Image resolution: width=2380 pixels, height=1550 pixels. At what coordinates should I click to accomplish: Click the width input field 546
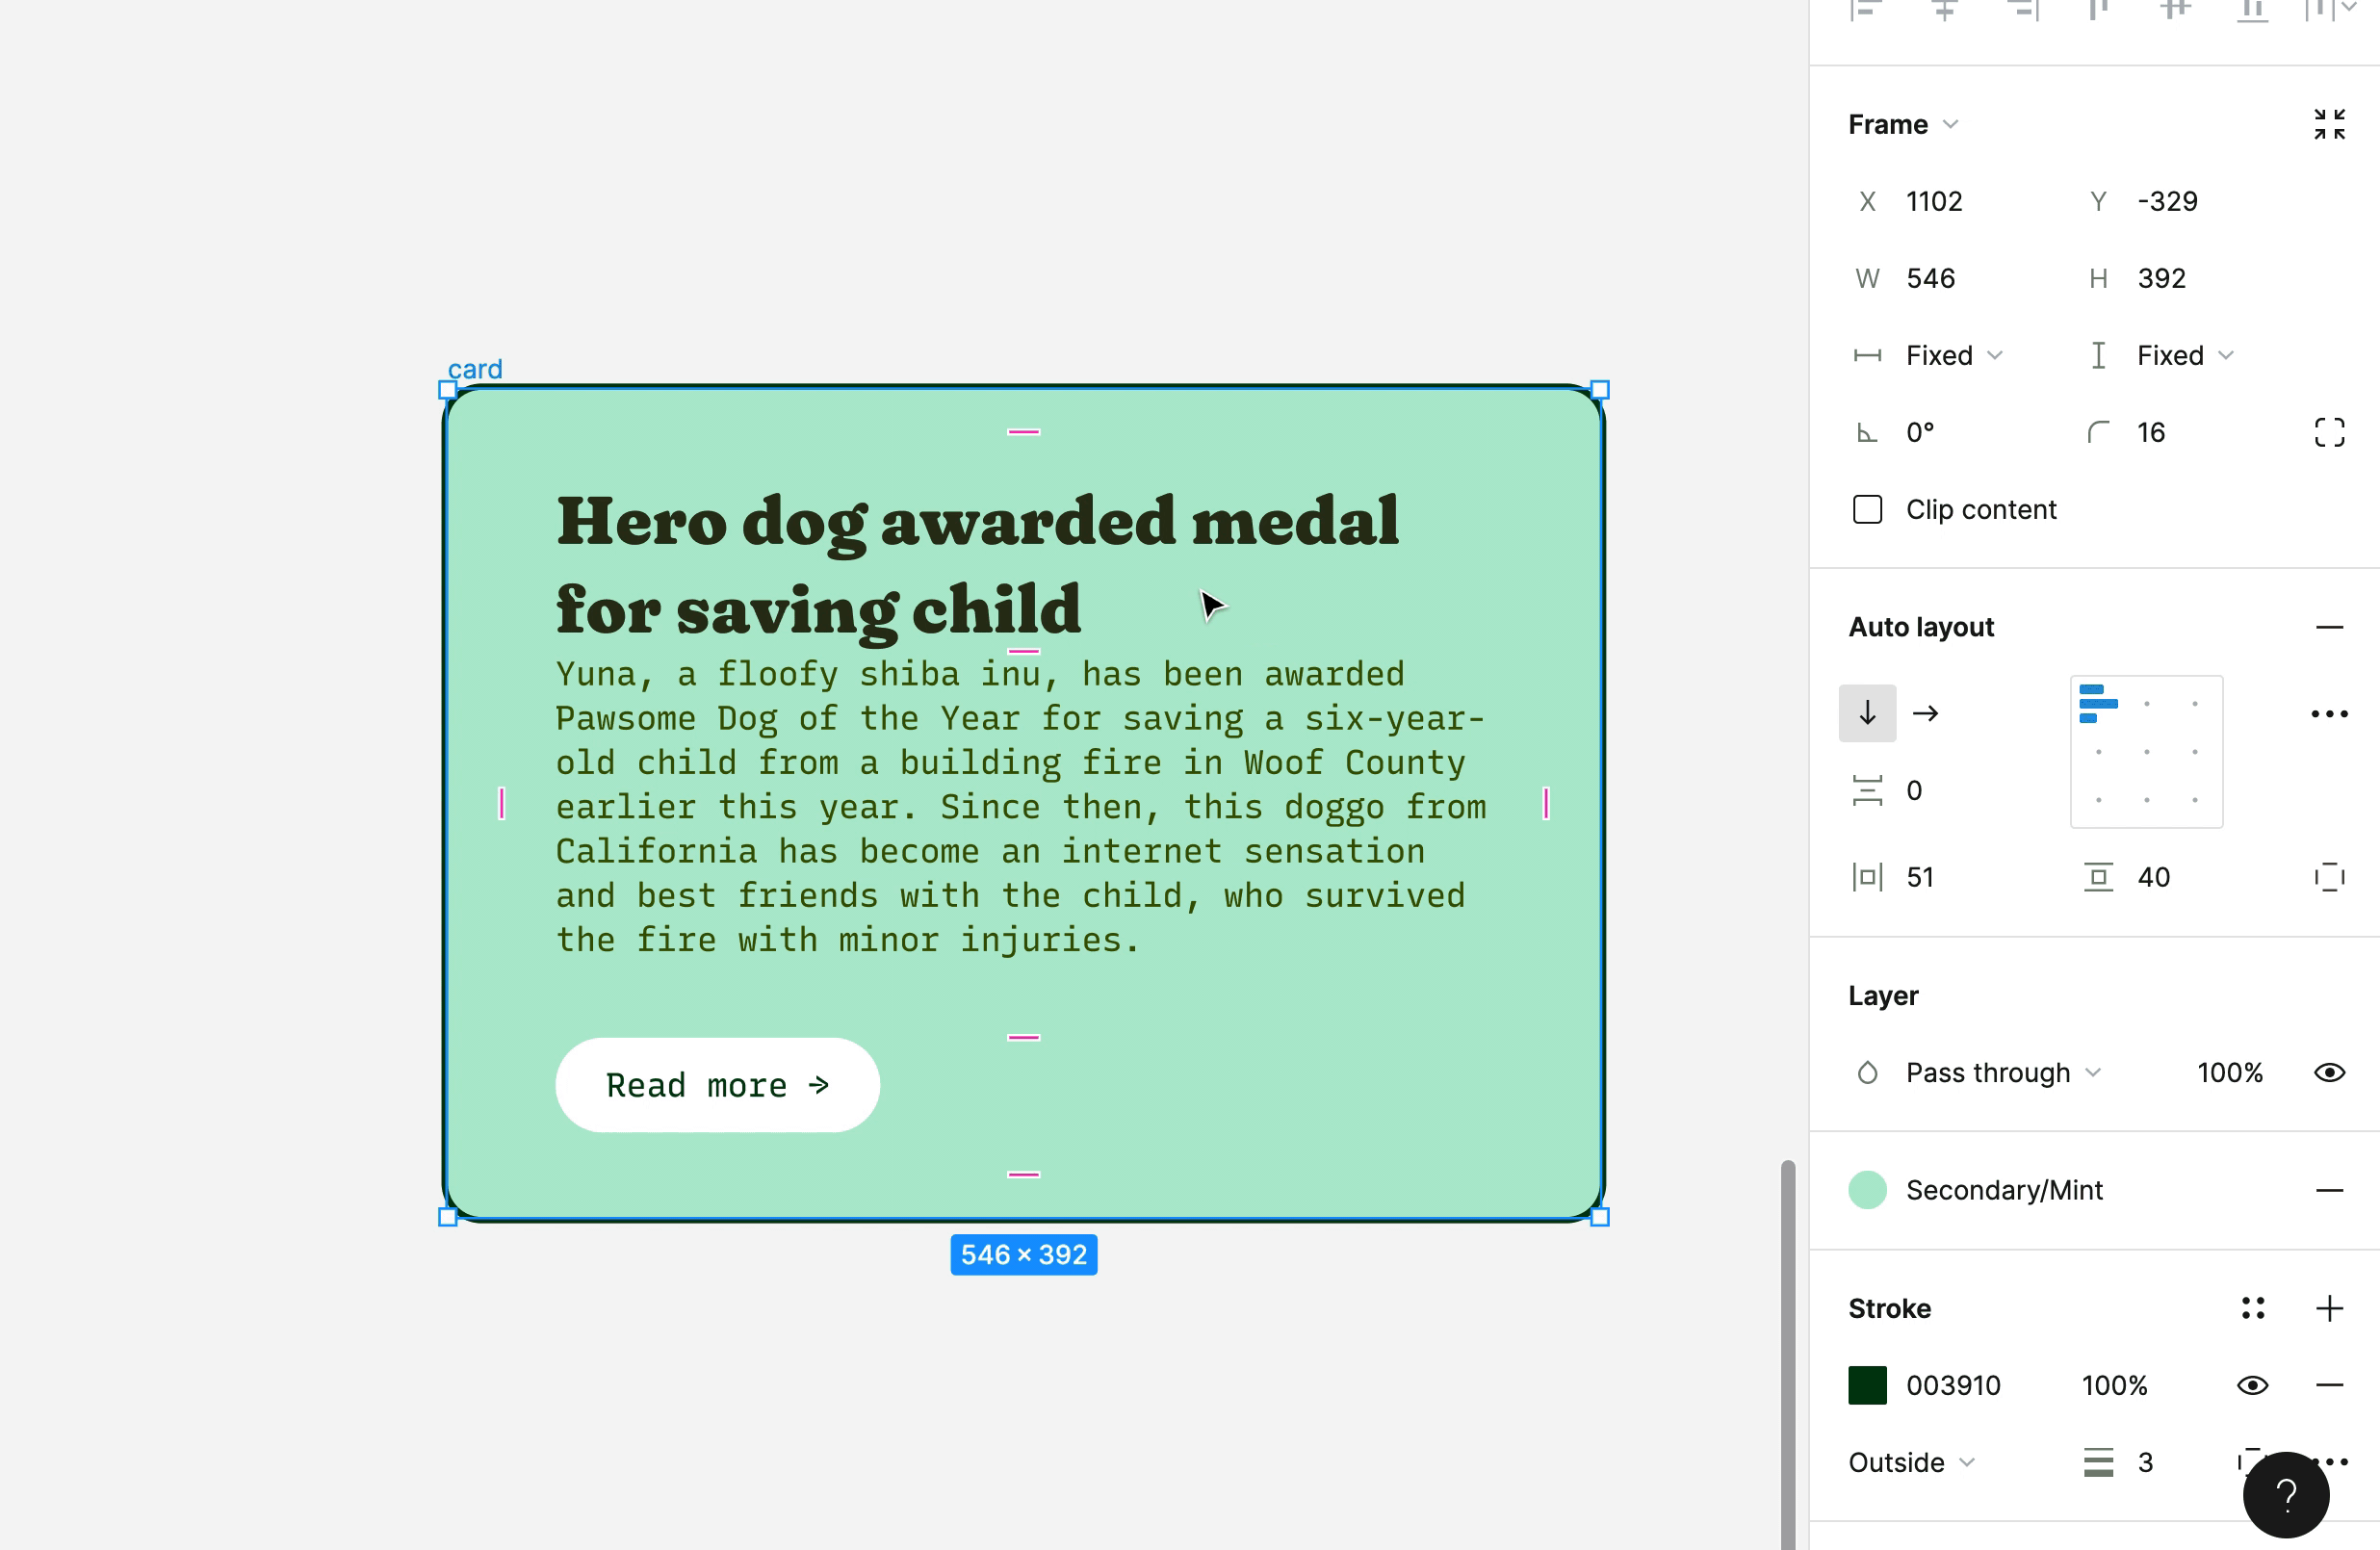(x=1931, y=278)
